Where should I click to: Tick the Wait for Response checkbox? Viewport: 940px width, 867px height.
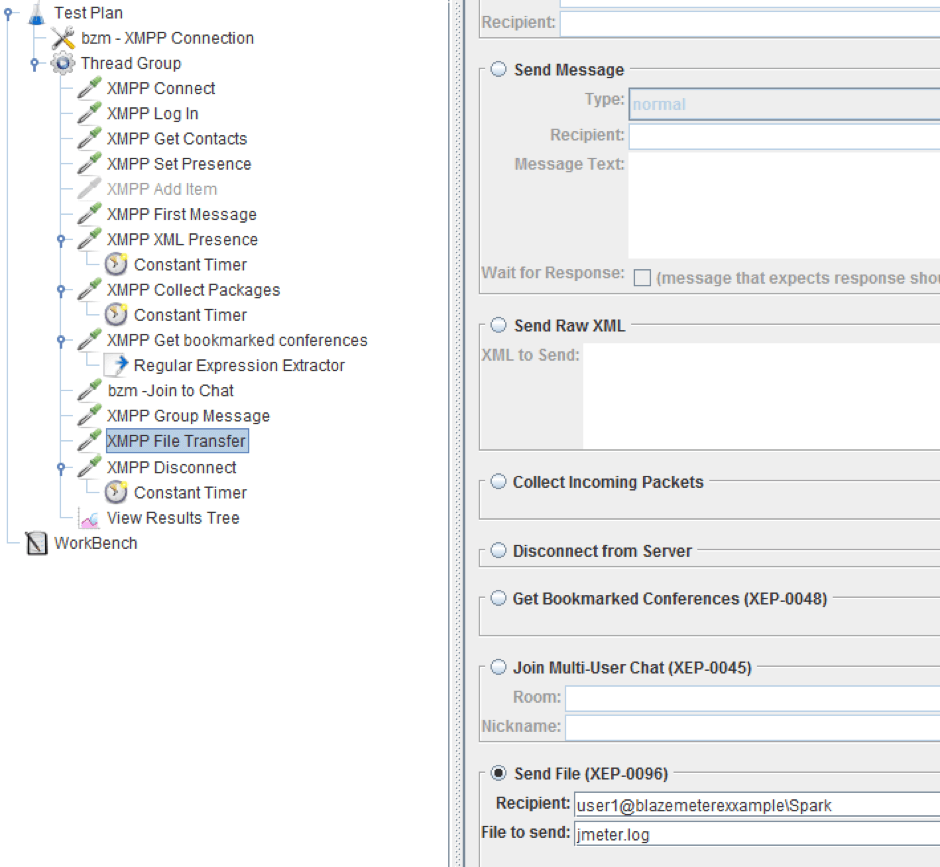click(642, 278)
